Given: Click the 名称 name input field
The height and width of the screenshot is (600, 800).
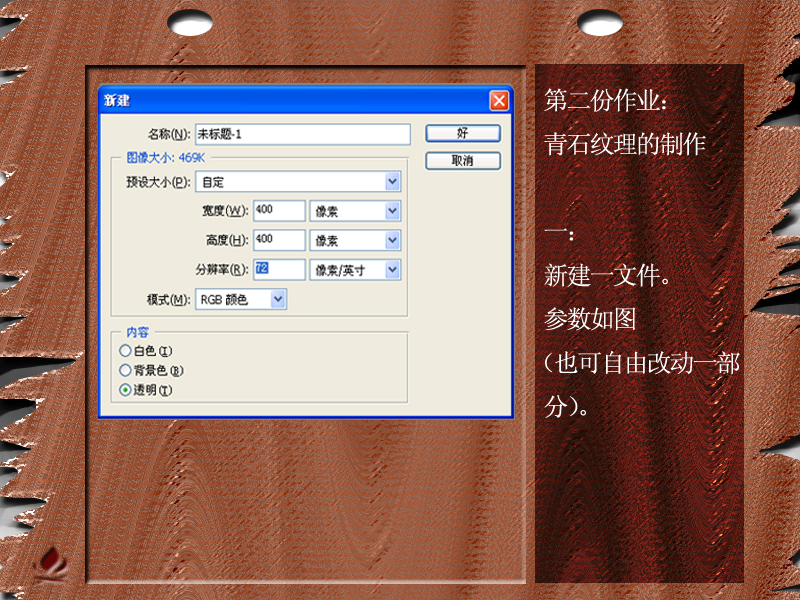Looking at the screenshot, I should (303, 134).
